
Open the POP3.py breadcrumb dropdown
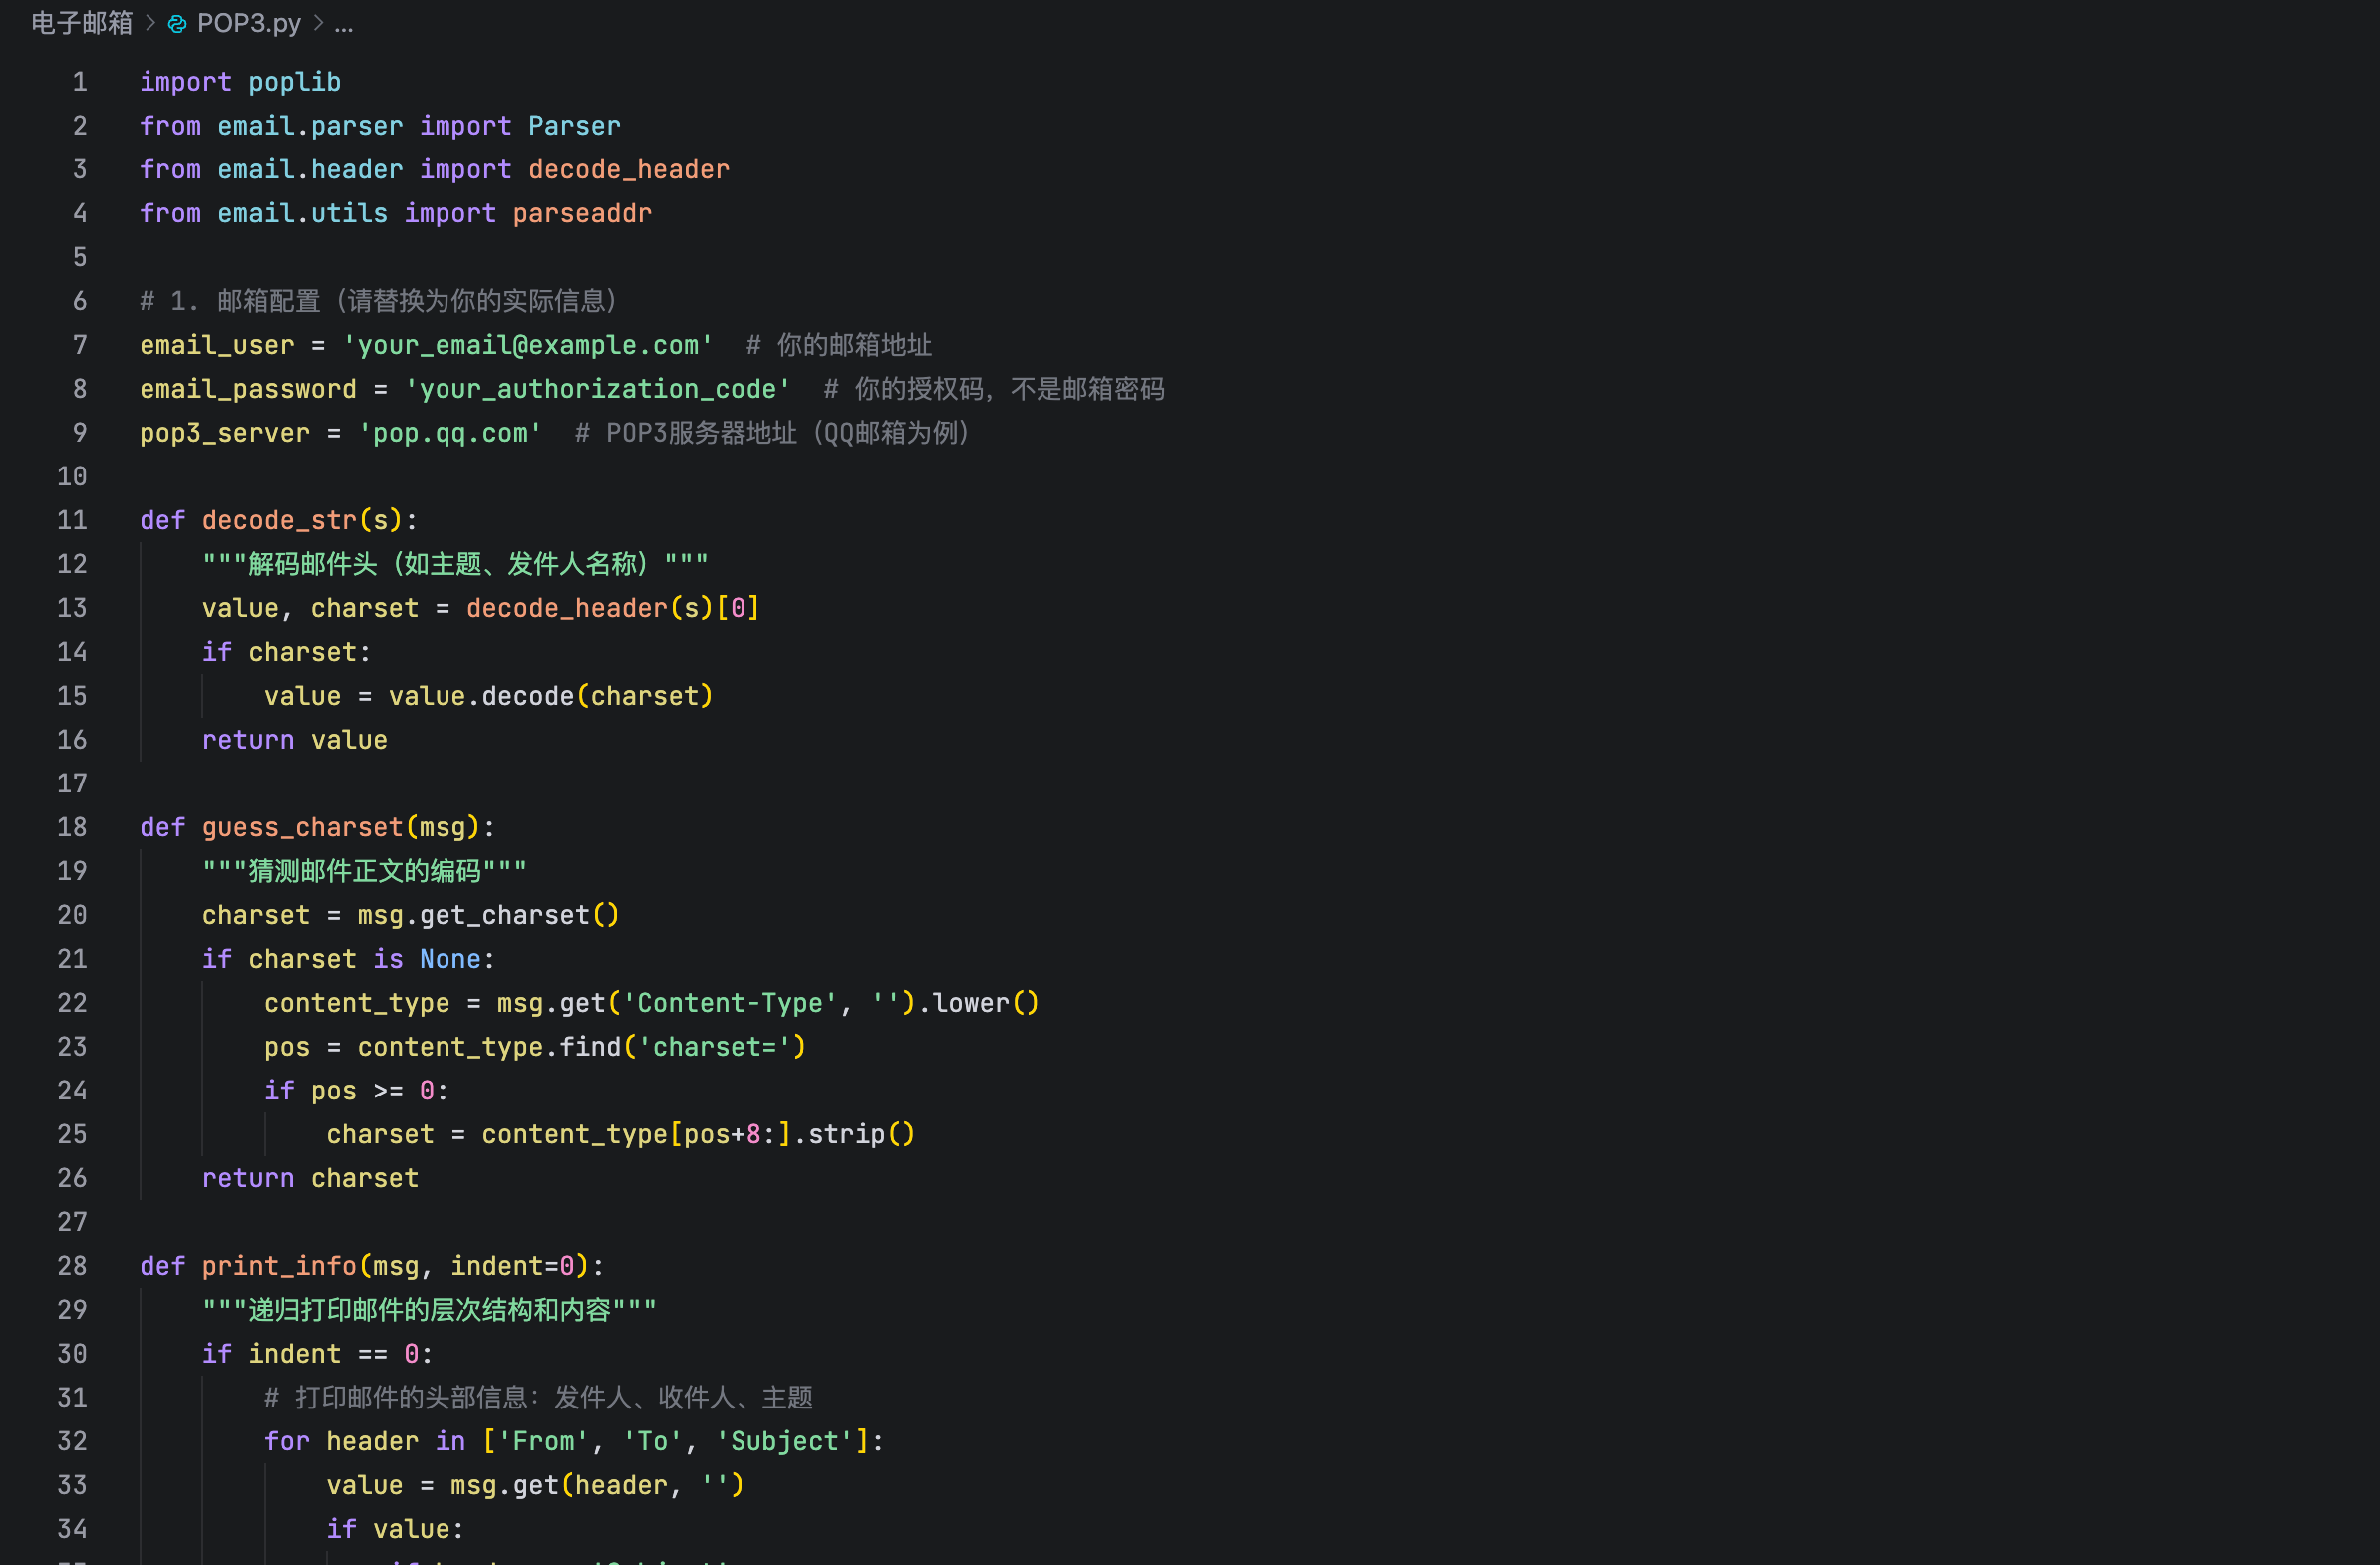click(x=249, y=23)
